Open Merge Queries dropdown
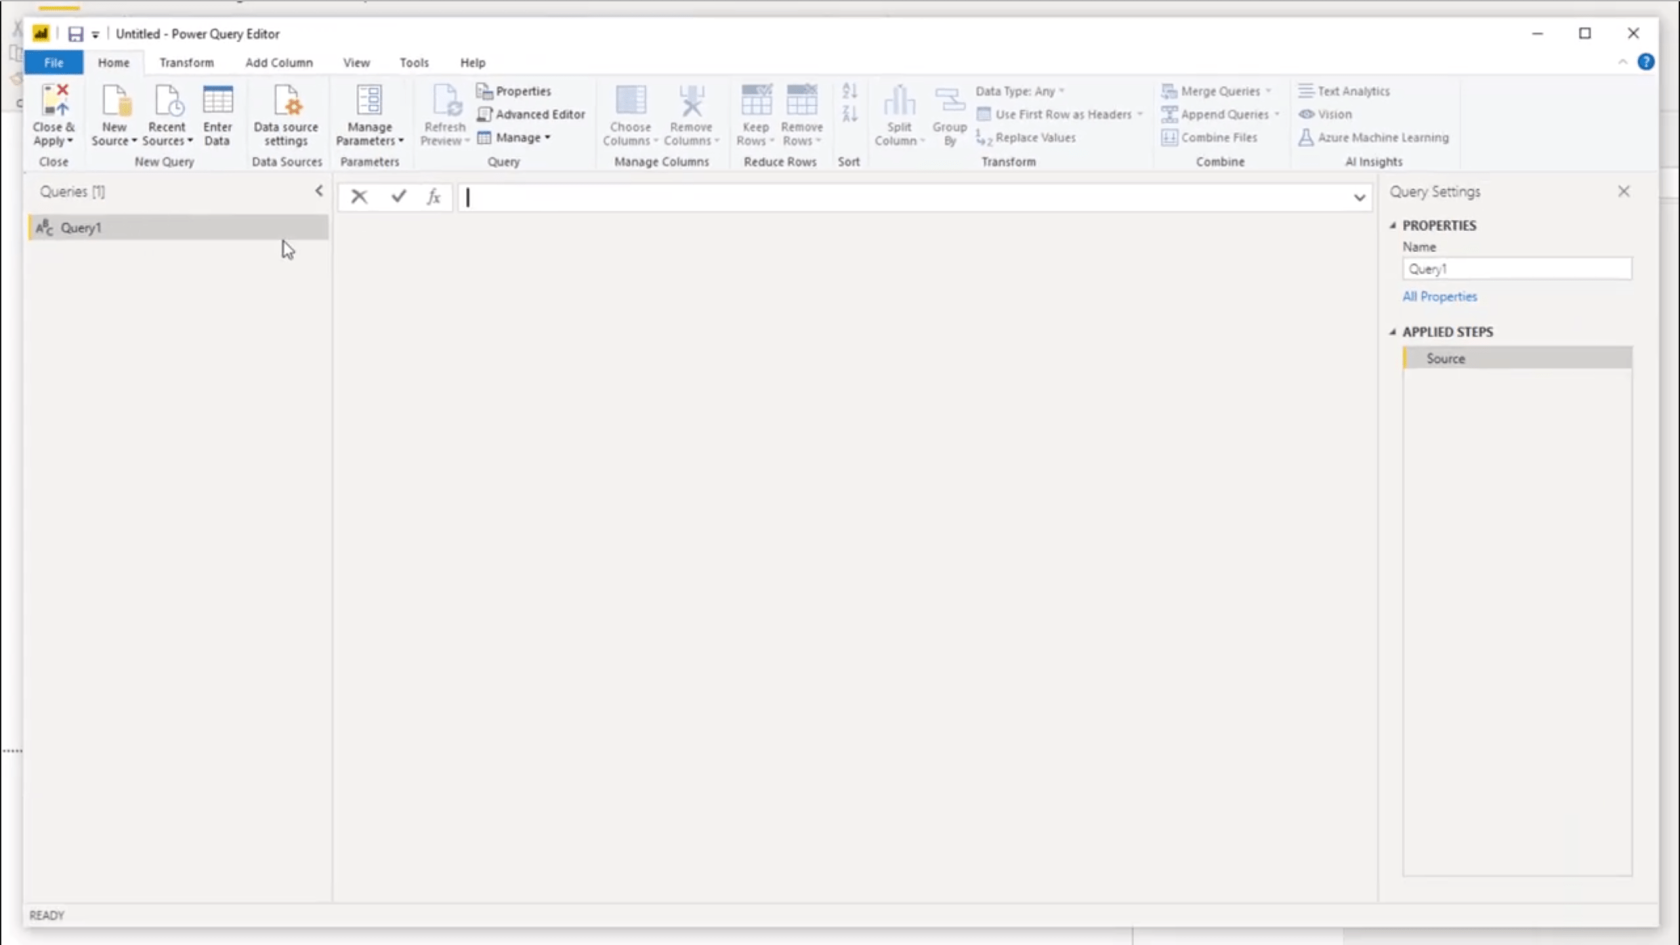Viewport: 1680px width, 945px height. [1217, 91]
